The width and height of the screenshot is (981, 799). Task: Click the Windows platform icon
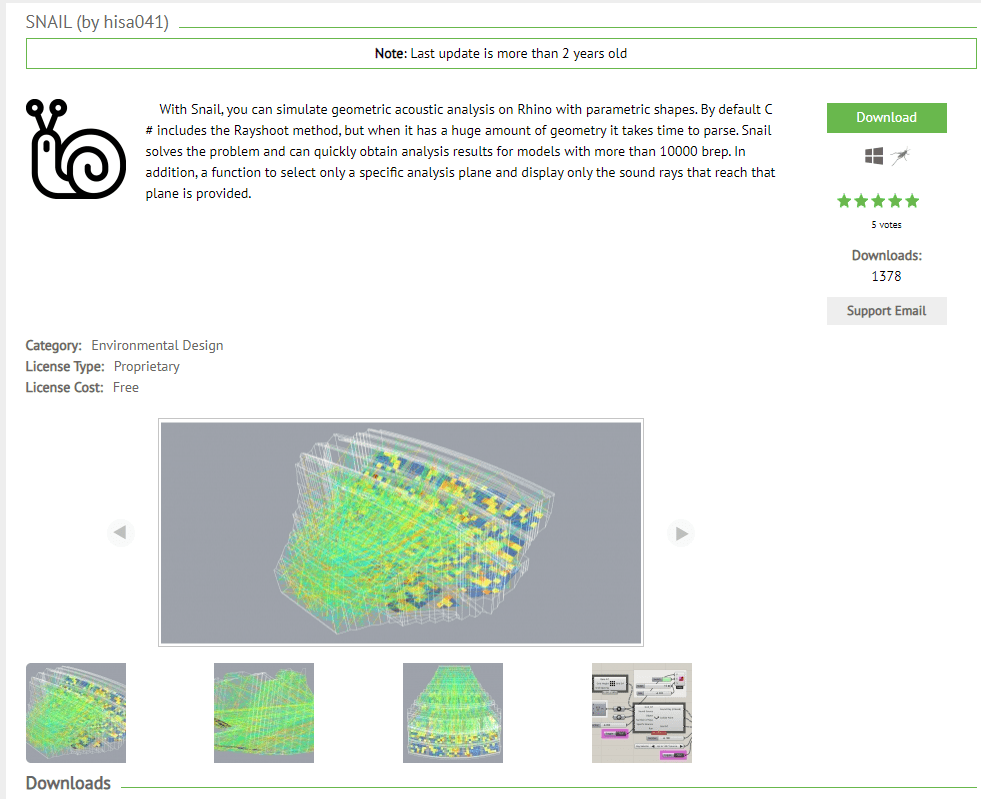pyautogui.click(x=873, y=156)
